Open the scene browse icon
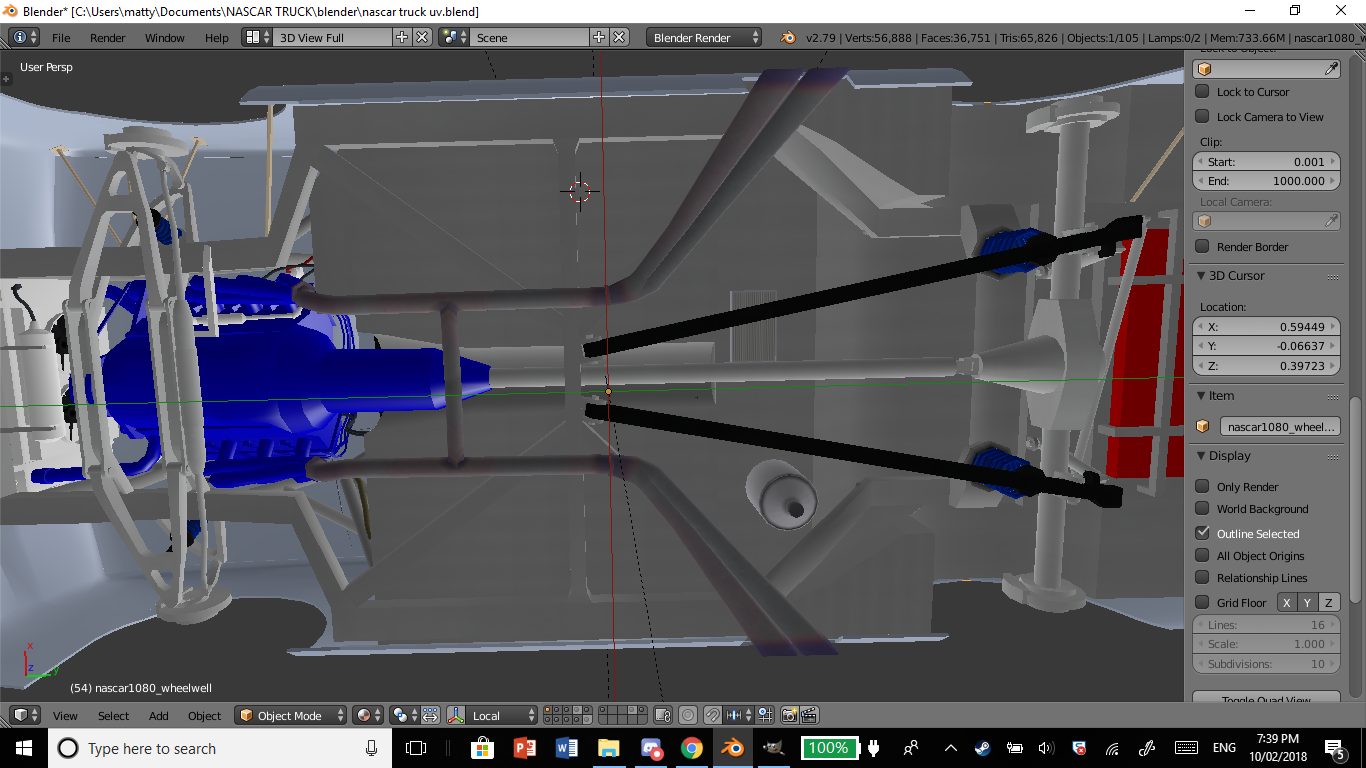The image size is (1366, 768). point(455,37)
